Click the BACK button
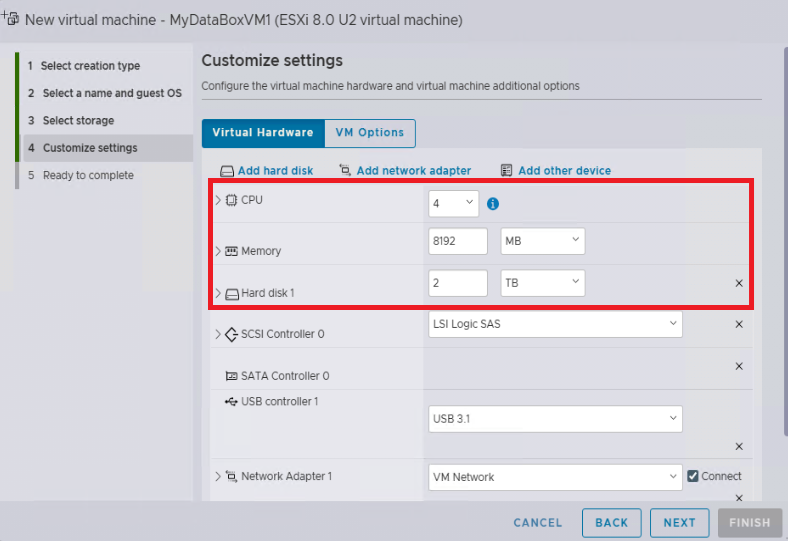 coord(612,523)
